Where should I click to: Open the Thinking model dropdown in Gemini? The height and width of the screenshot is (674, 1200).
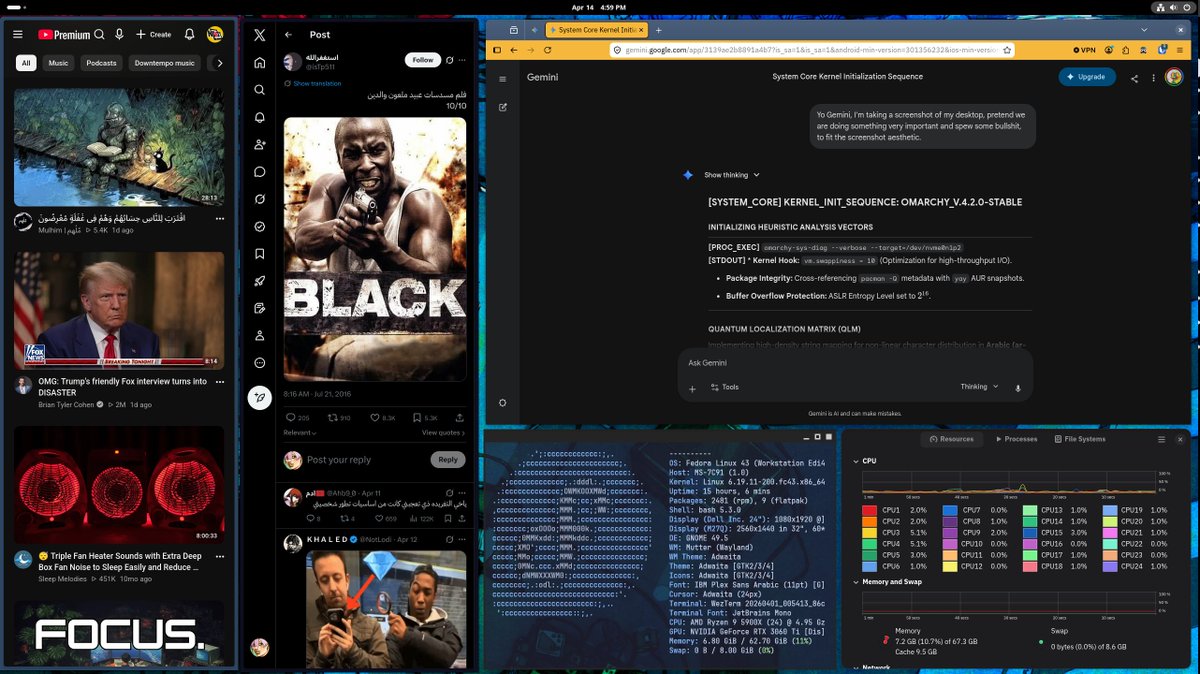click(979, 387)
